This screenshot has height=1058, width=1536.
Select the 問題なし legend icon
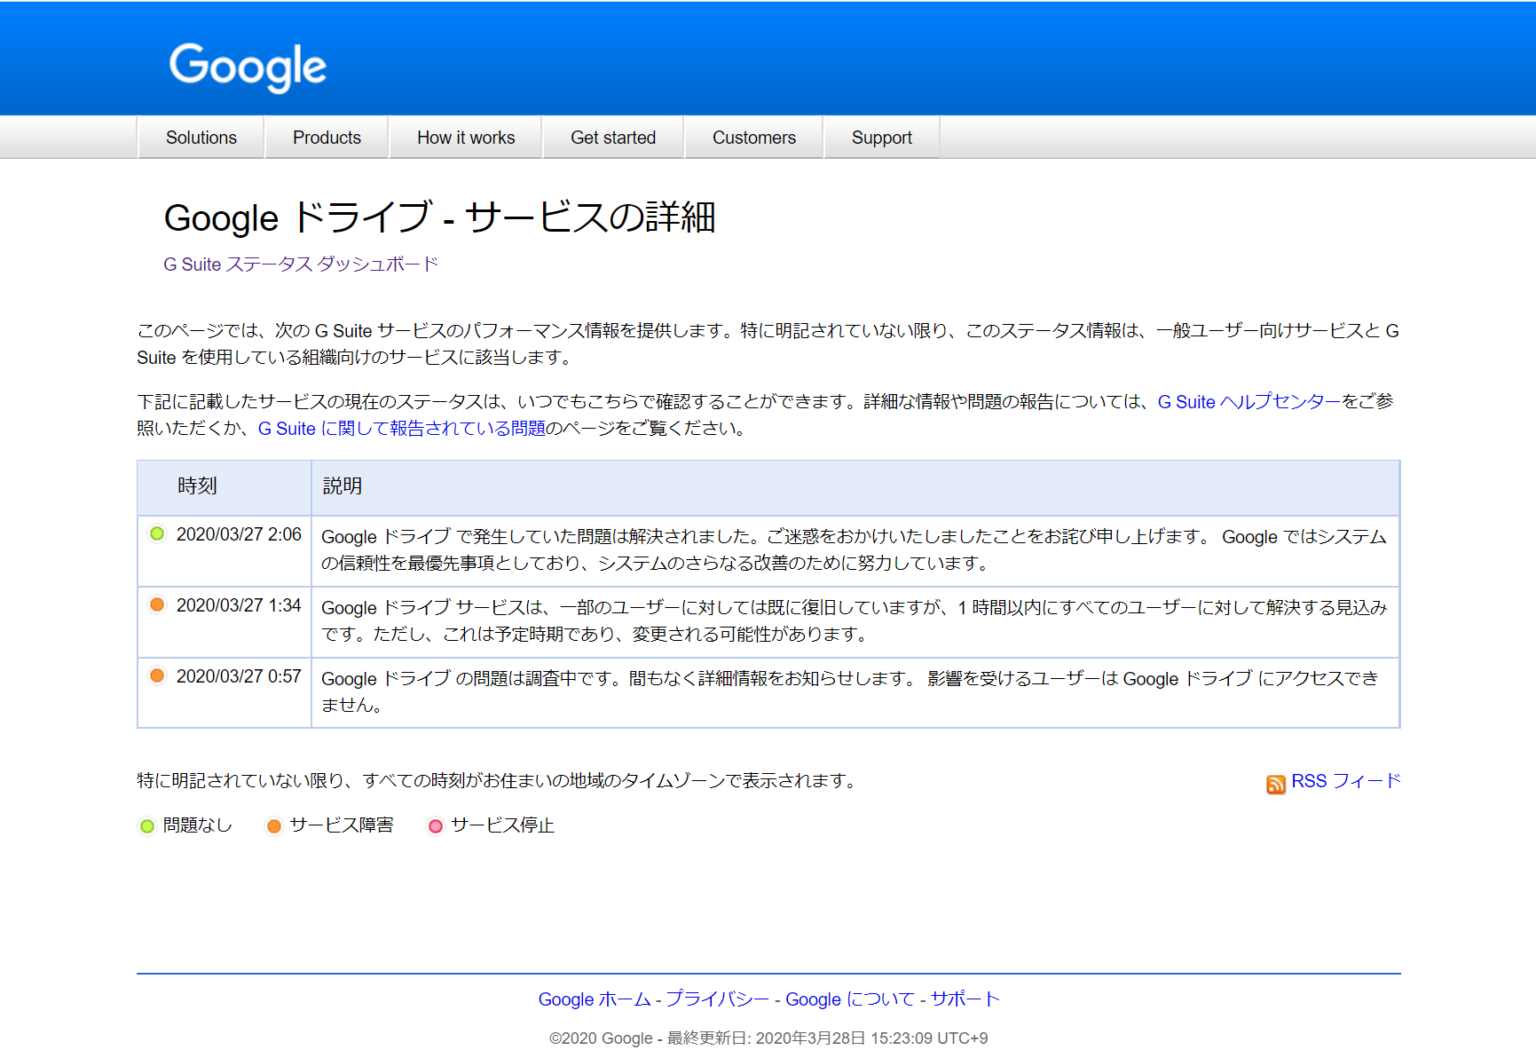pos(146,826)
